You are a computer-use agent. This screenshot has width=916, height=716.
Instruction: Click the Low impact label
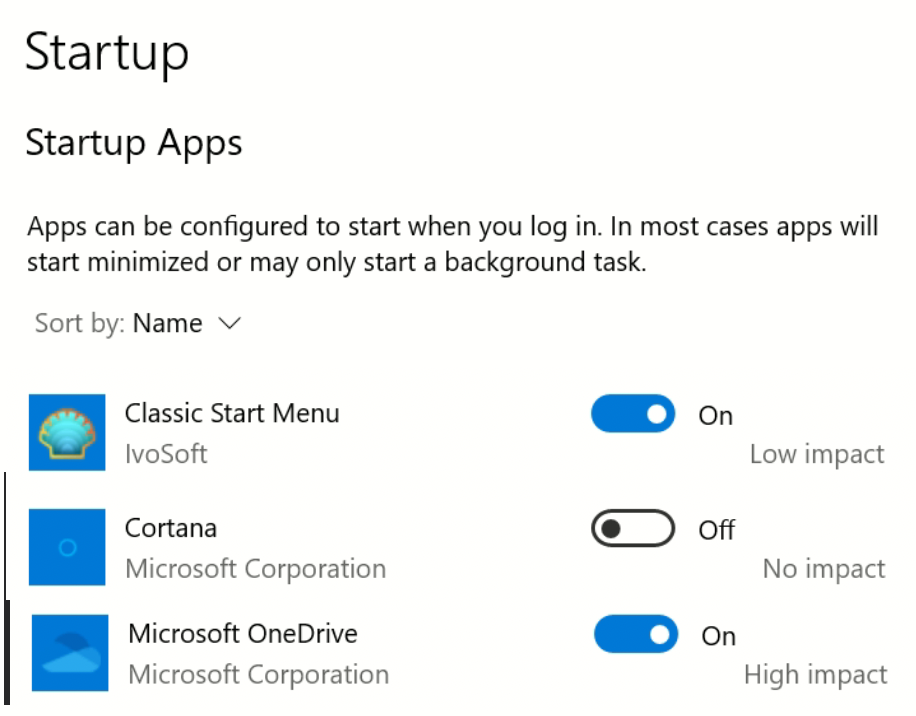tap(817, 455)
